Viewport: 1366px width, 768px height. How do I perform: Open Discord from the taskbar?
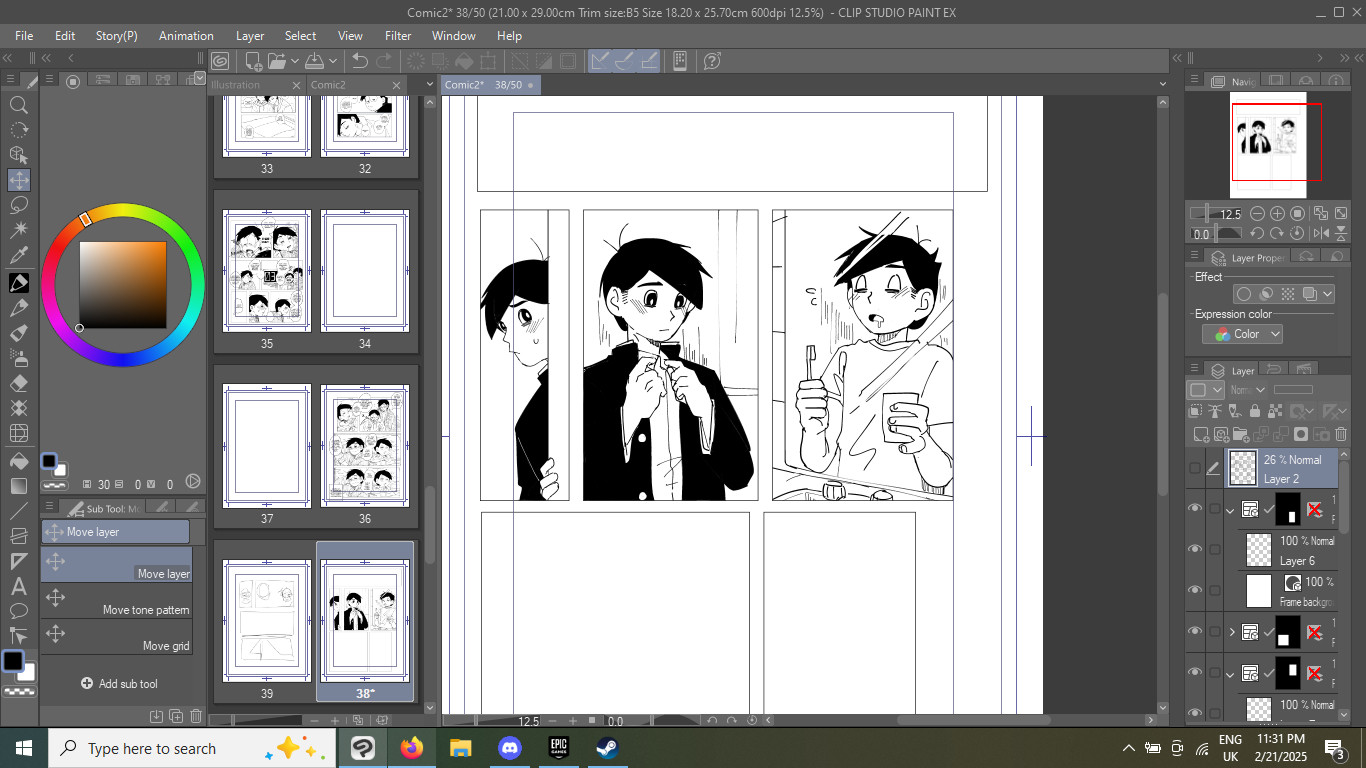[x=509, y=748]
